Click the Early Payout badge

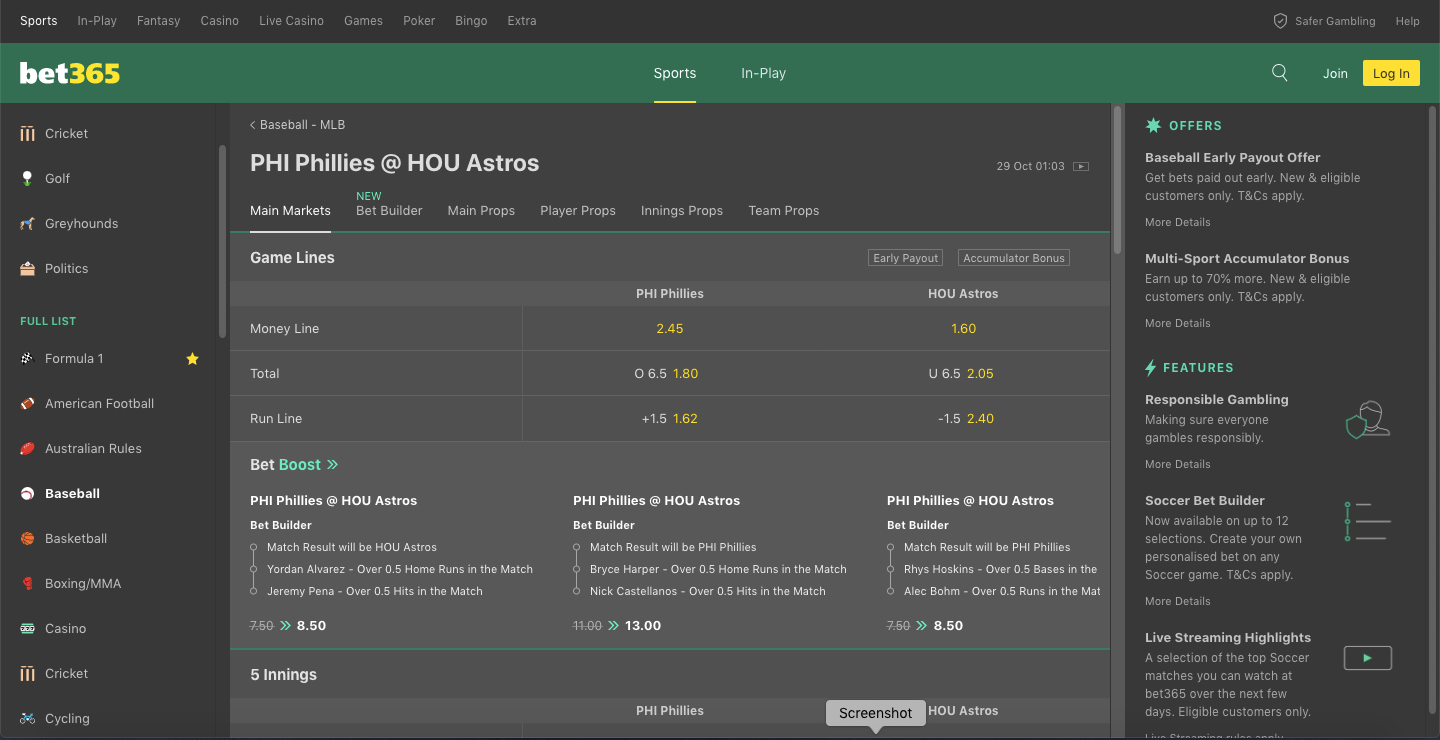click(x=906, y=257)
